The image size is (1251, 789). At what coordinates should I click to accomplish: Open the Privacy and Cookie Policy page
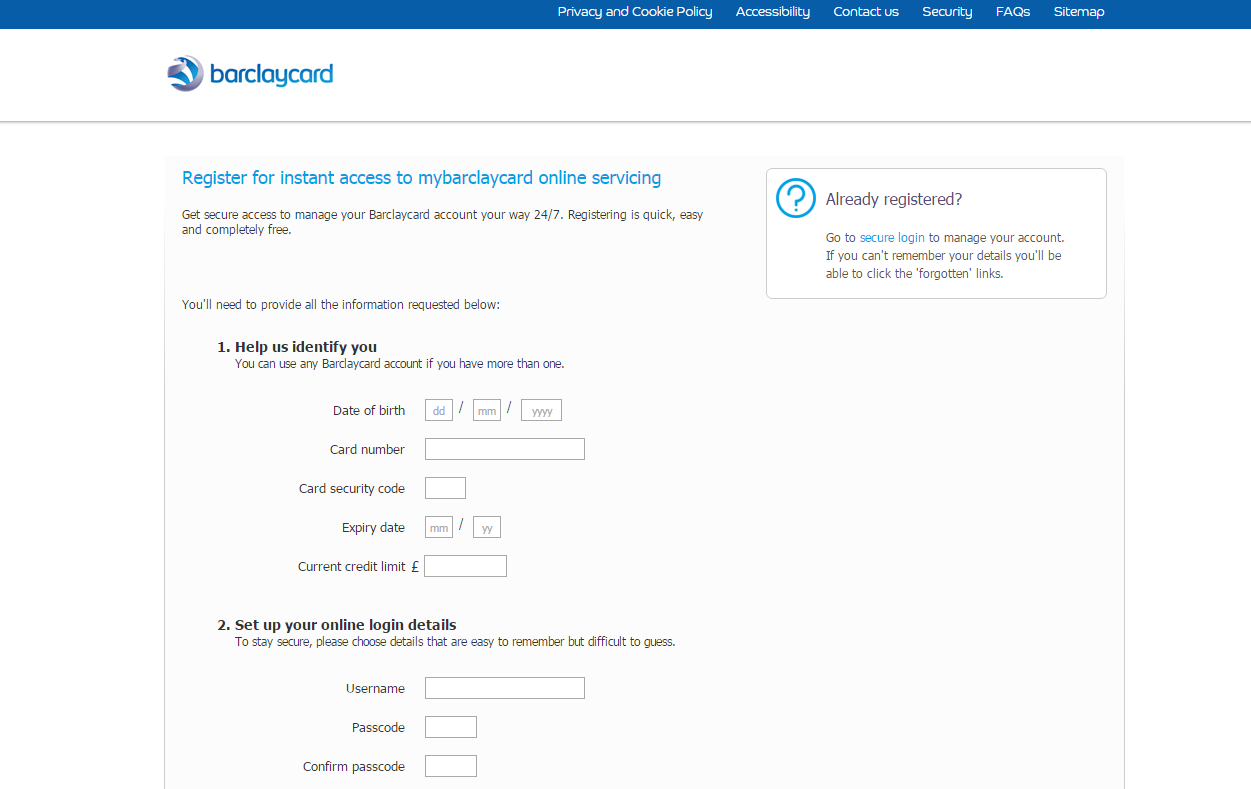[634, 12]
